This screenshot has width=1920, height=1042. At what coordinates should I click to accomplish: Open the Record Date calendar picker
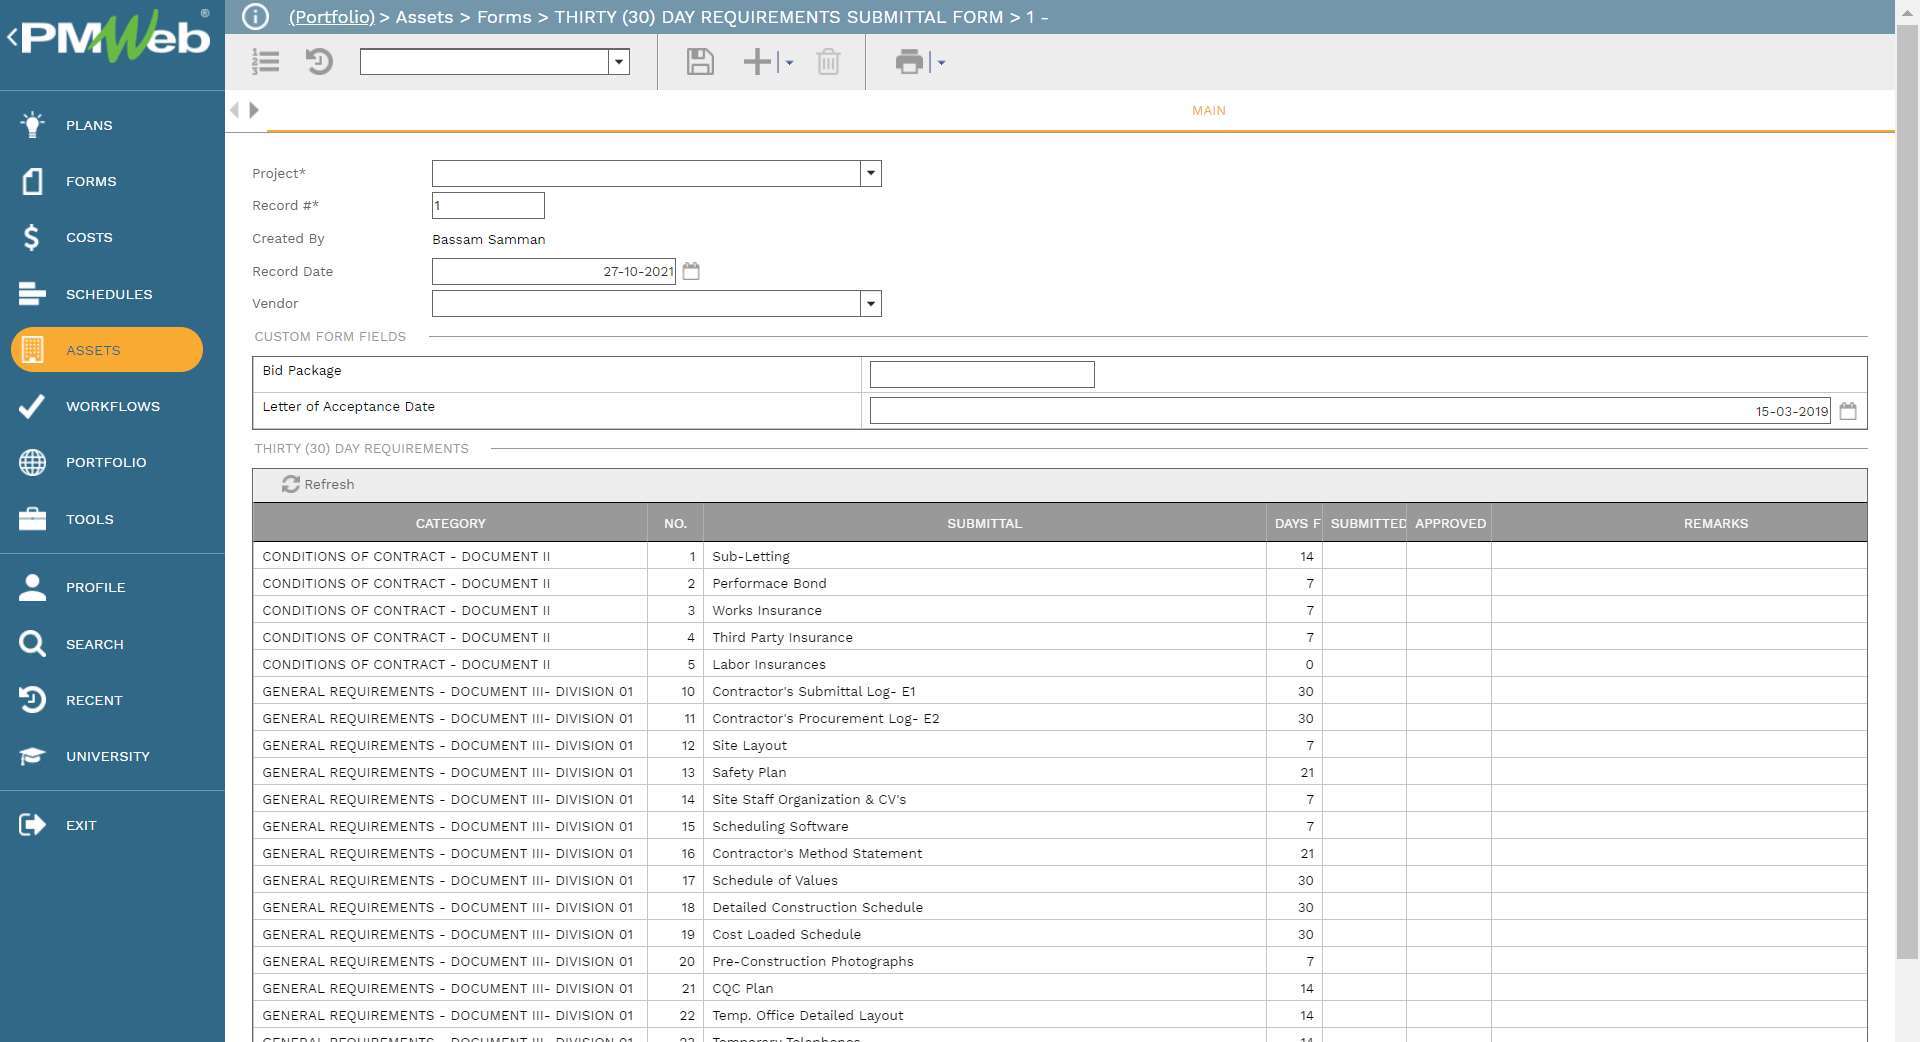691,271
